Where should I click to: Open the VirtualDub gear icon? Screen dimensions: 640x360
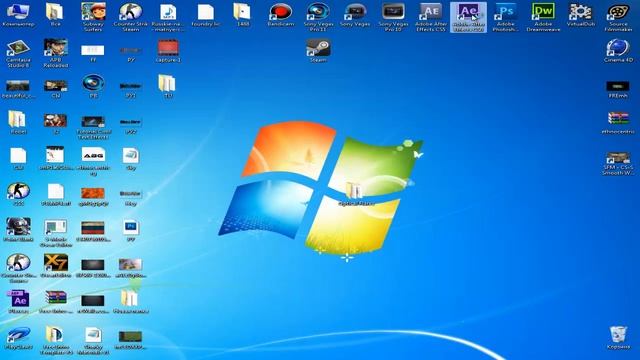pos(580,15)
